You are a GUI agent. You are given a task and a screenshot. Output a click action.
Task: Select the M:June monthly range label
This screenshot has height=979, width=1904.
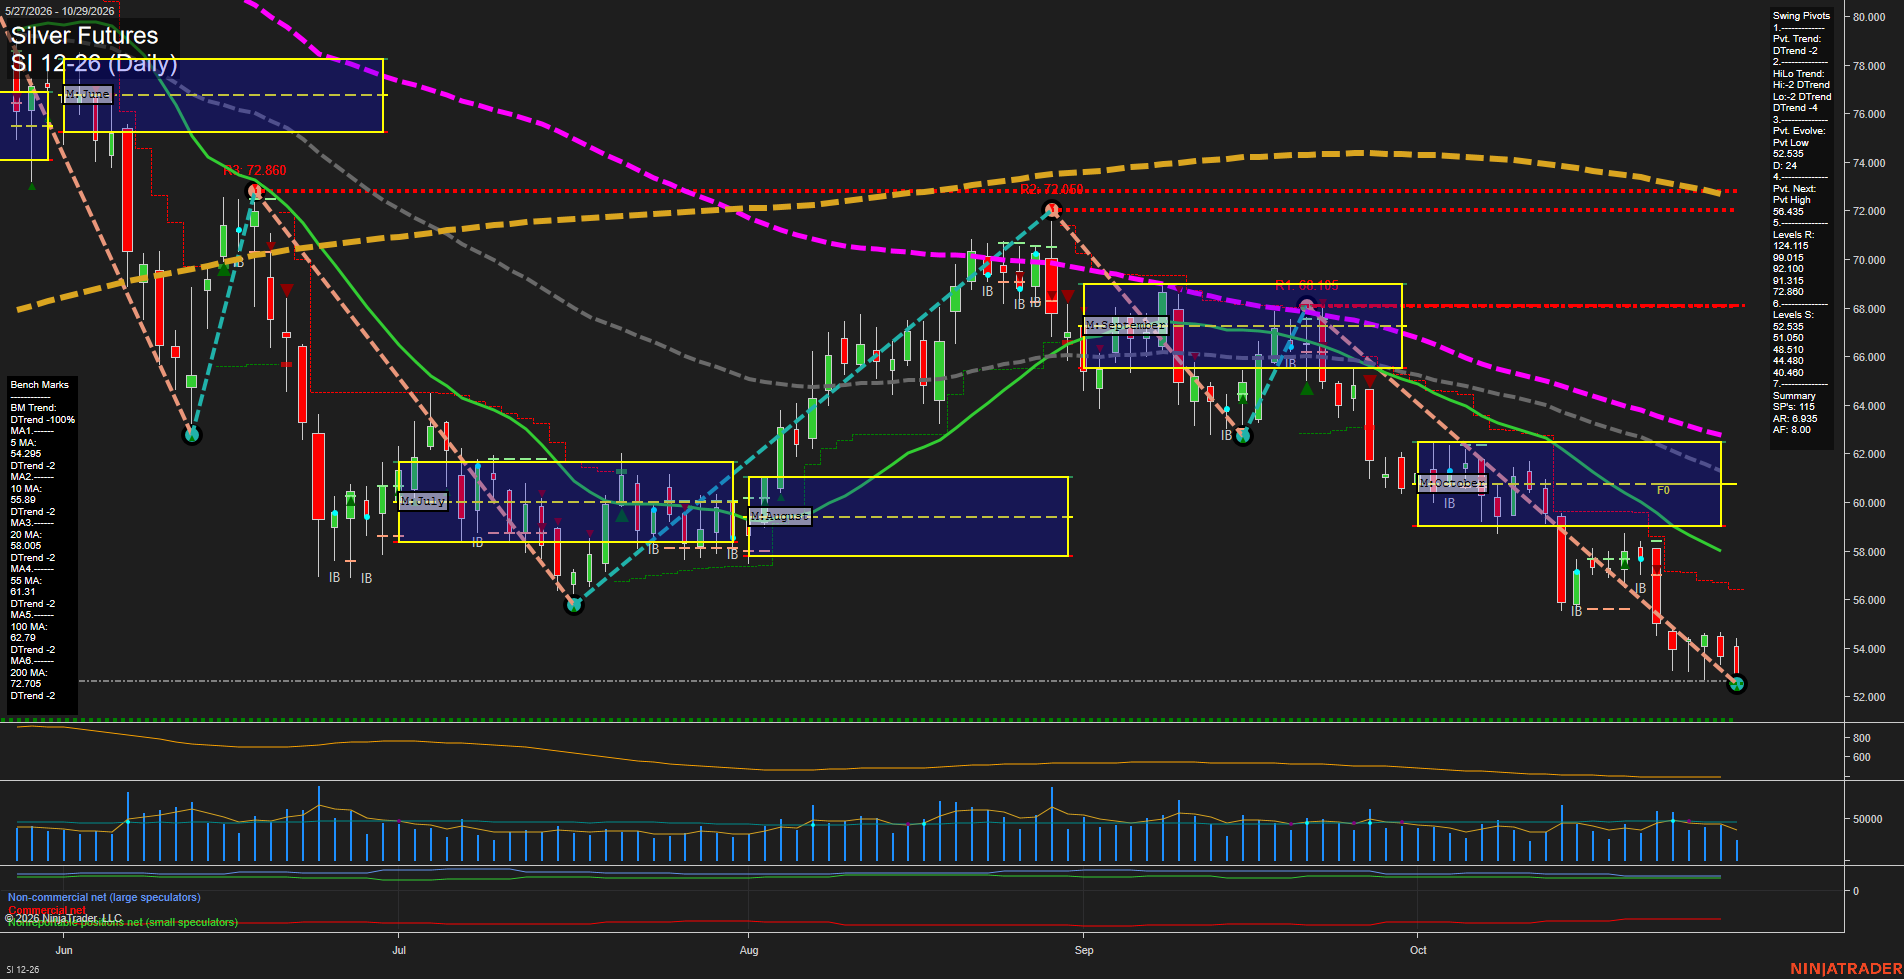pyautogui.click(x=88, y=94)
